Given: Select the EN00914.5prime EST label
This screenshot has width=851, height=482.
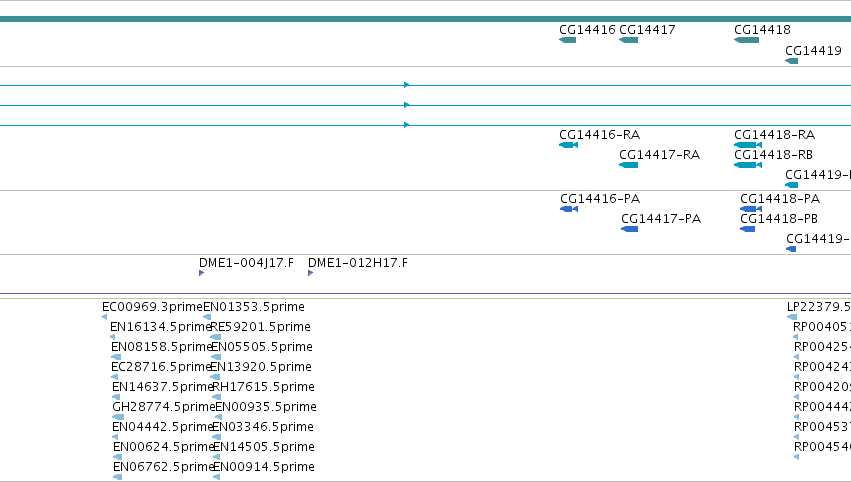Looking at the screenshot, I should pyautogui.click(x=264, y=467).
